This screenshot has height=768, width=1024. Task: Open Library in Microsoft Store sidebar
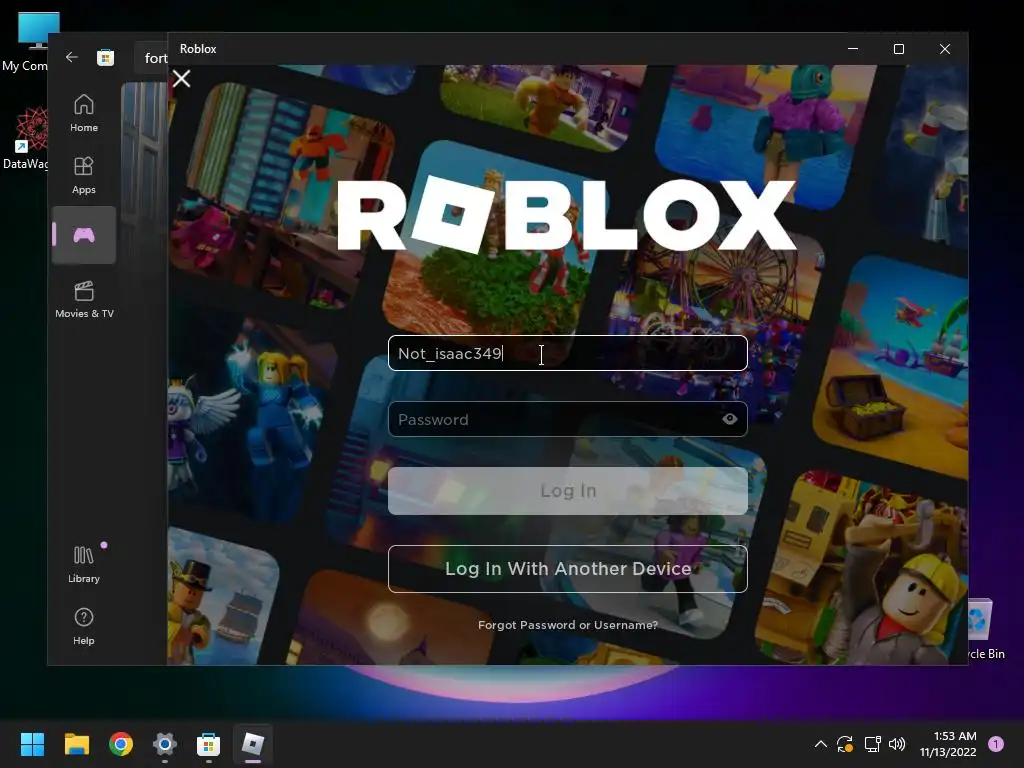click(x=84, y=564)
